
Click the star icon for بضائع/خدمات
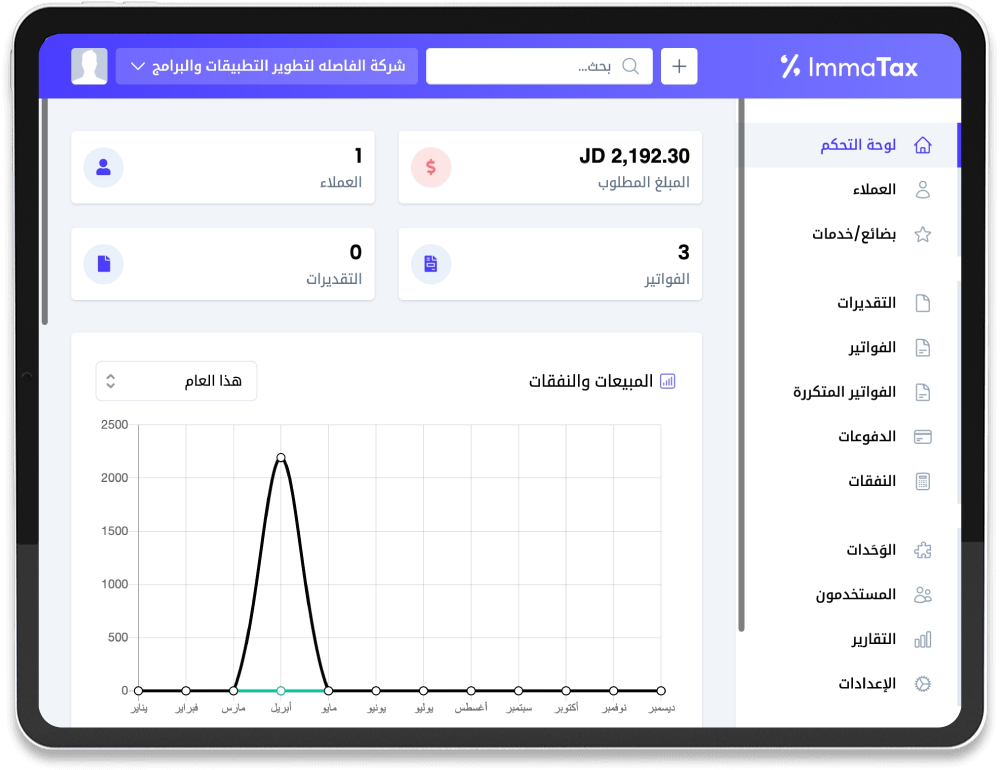pos(922,234)
